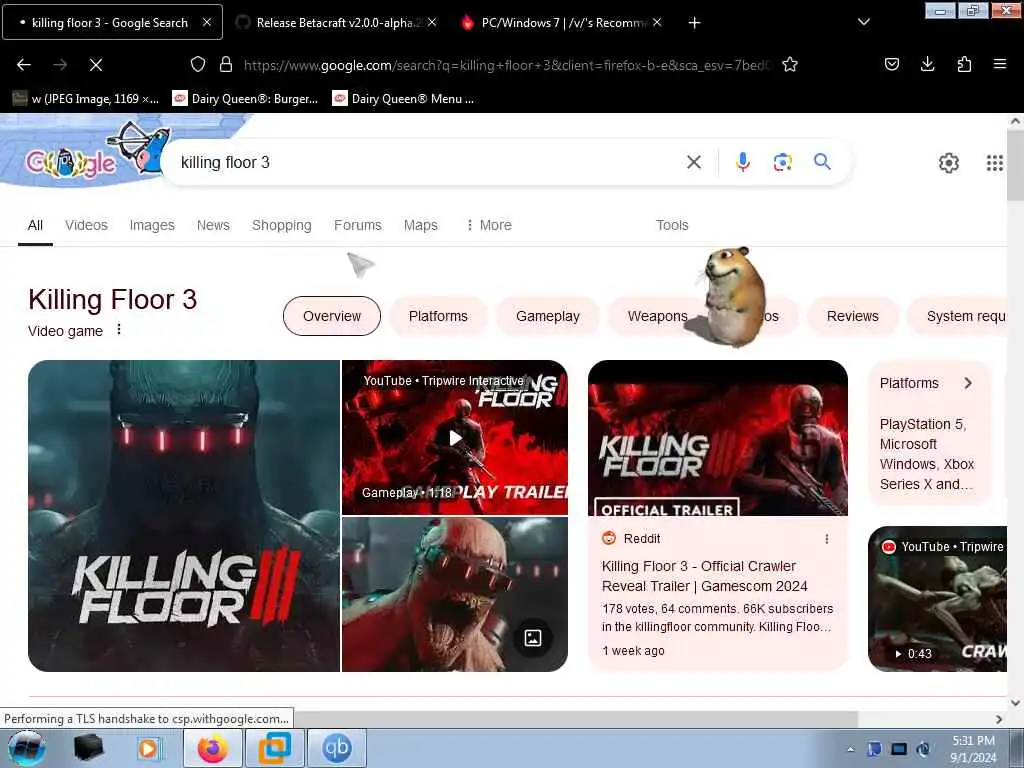This screenshot has height=768, width=1024.
Task: Expand the More search filters
Action: click(488, 225)
